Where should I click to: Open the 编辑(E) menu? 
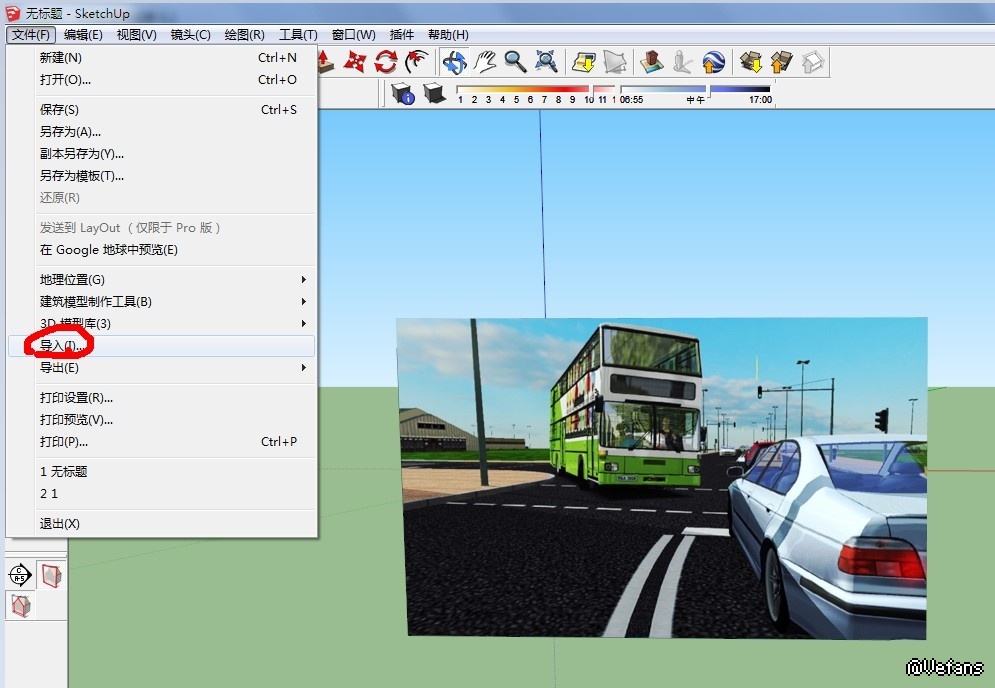tap(83, 35)
